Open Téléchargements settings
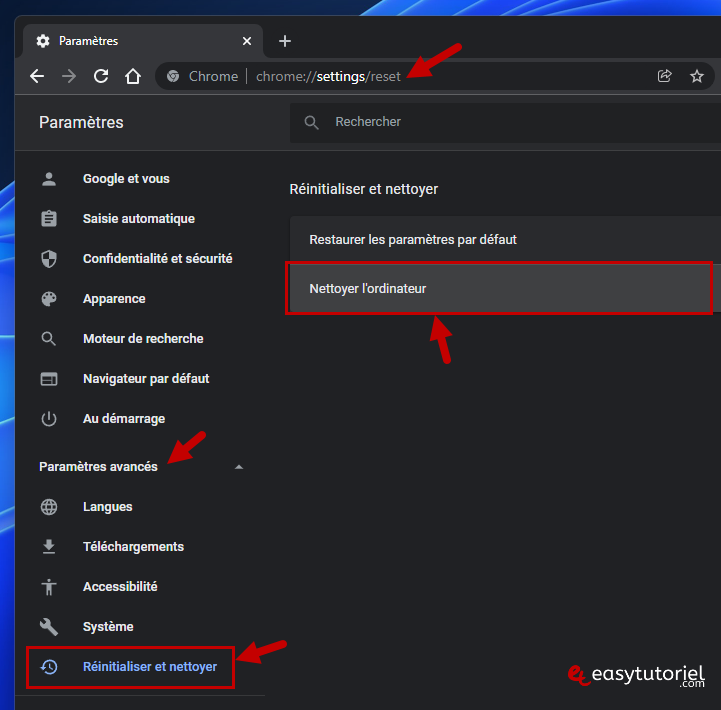The image size is (721, 710). click(x=133, y=547)
